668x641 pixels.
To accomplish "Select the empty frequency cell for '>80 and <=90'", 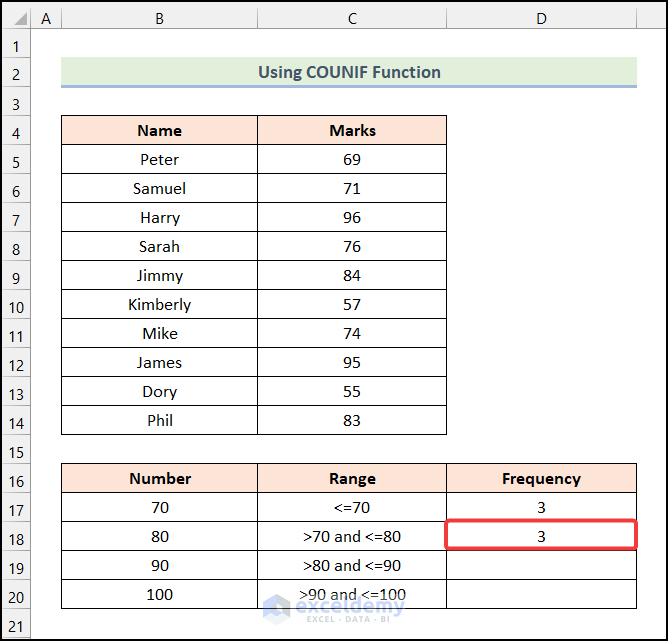I will [541, 566].
